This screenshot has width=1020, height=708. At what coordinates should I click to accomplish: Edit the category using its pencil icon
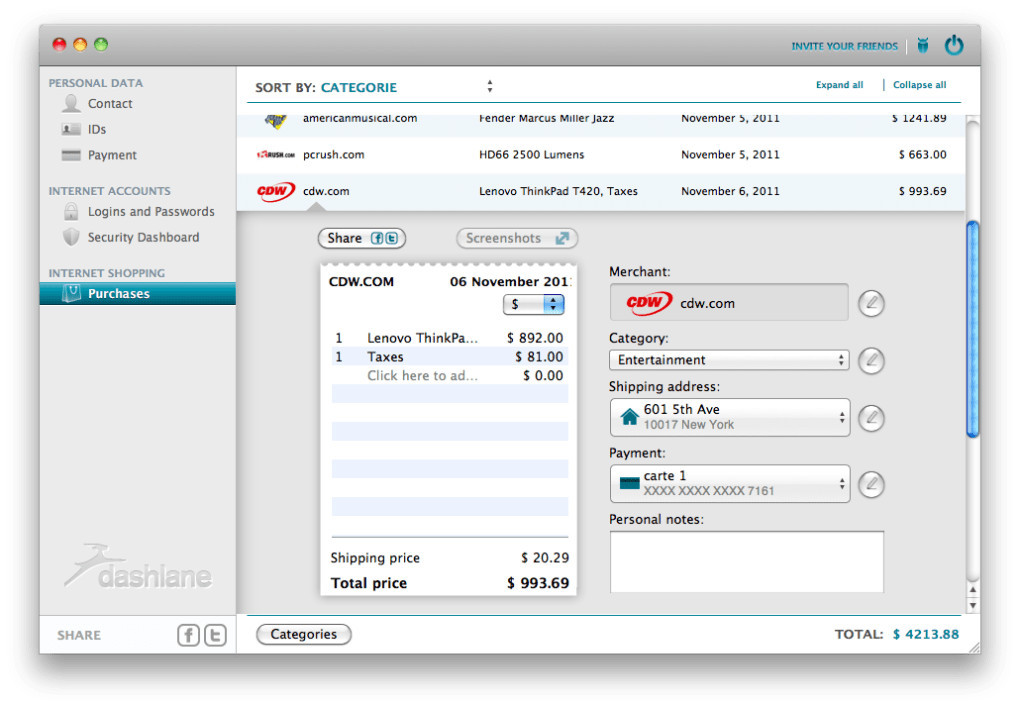(x=871, y=361)
